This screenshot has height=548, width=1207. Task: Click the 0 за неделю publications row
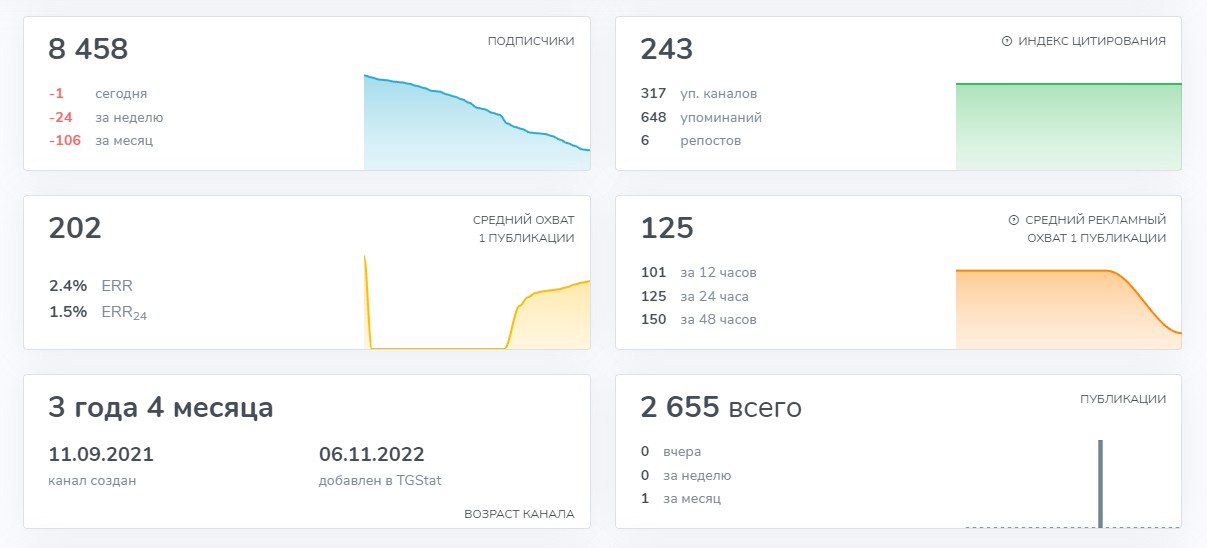point(686,475)
